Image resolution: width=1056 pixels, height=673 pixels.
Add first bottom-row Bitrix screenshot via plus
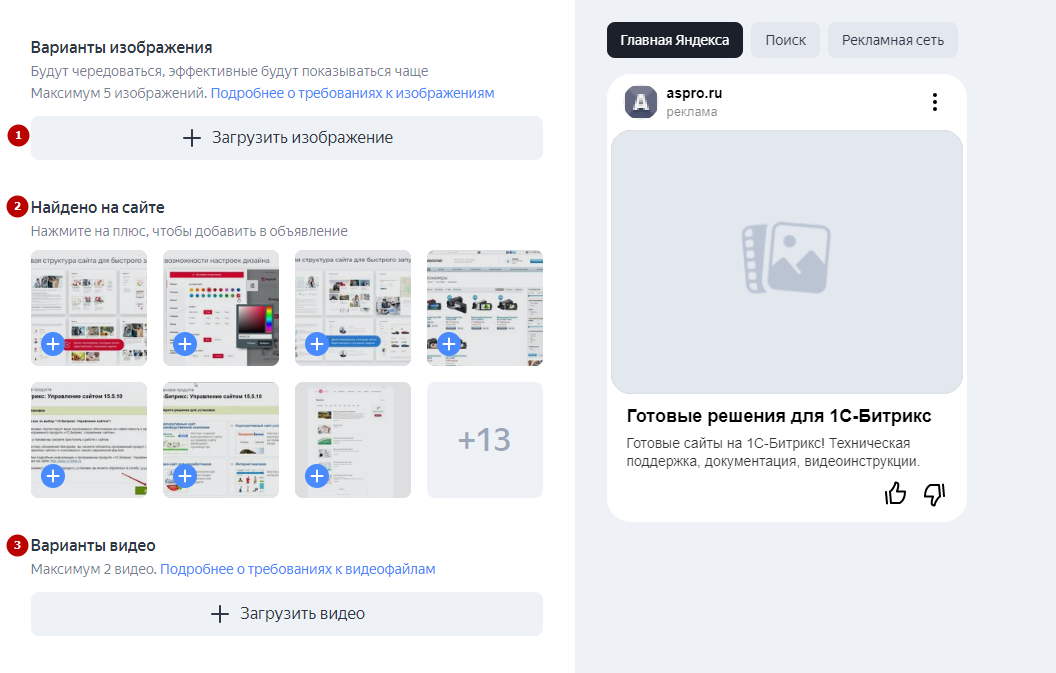[x=53, y=476]
